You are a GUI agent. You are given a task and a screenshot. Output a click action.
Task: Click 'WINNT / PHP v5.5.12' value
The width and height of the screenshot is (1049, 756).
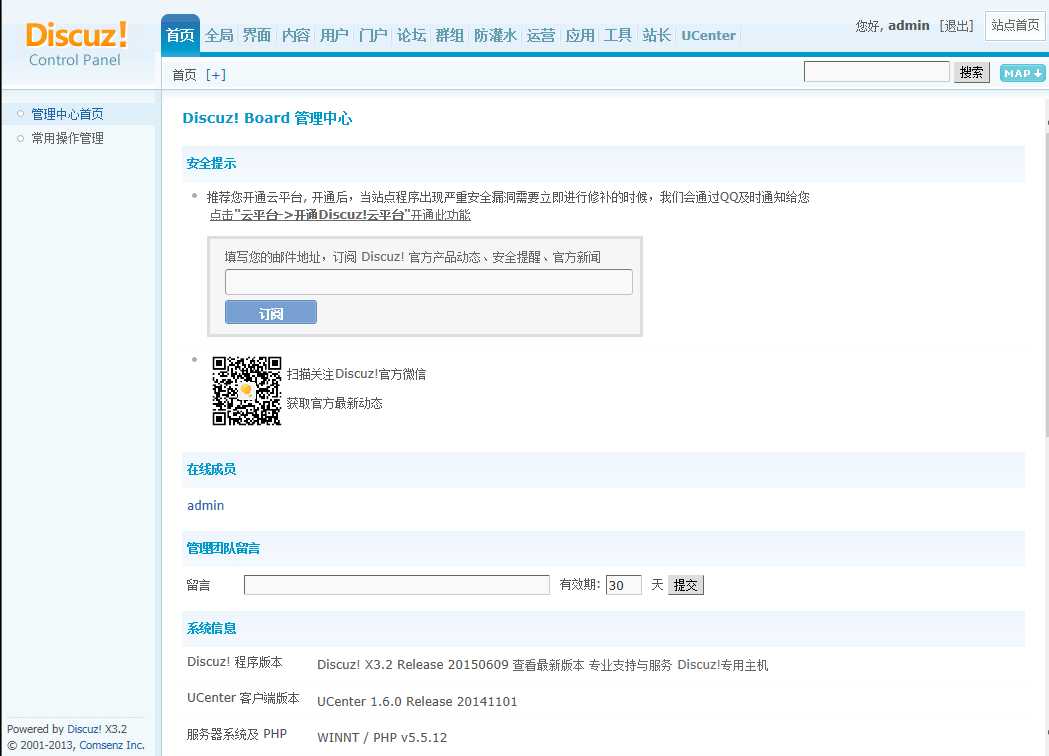[382, 738]
